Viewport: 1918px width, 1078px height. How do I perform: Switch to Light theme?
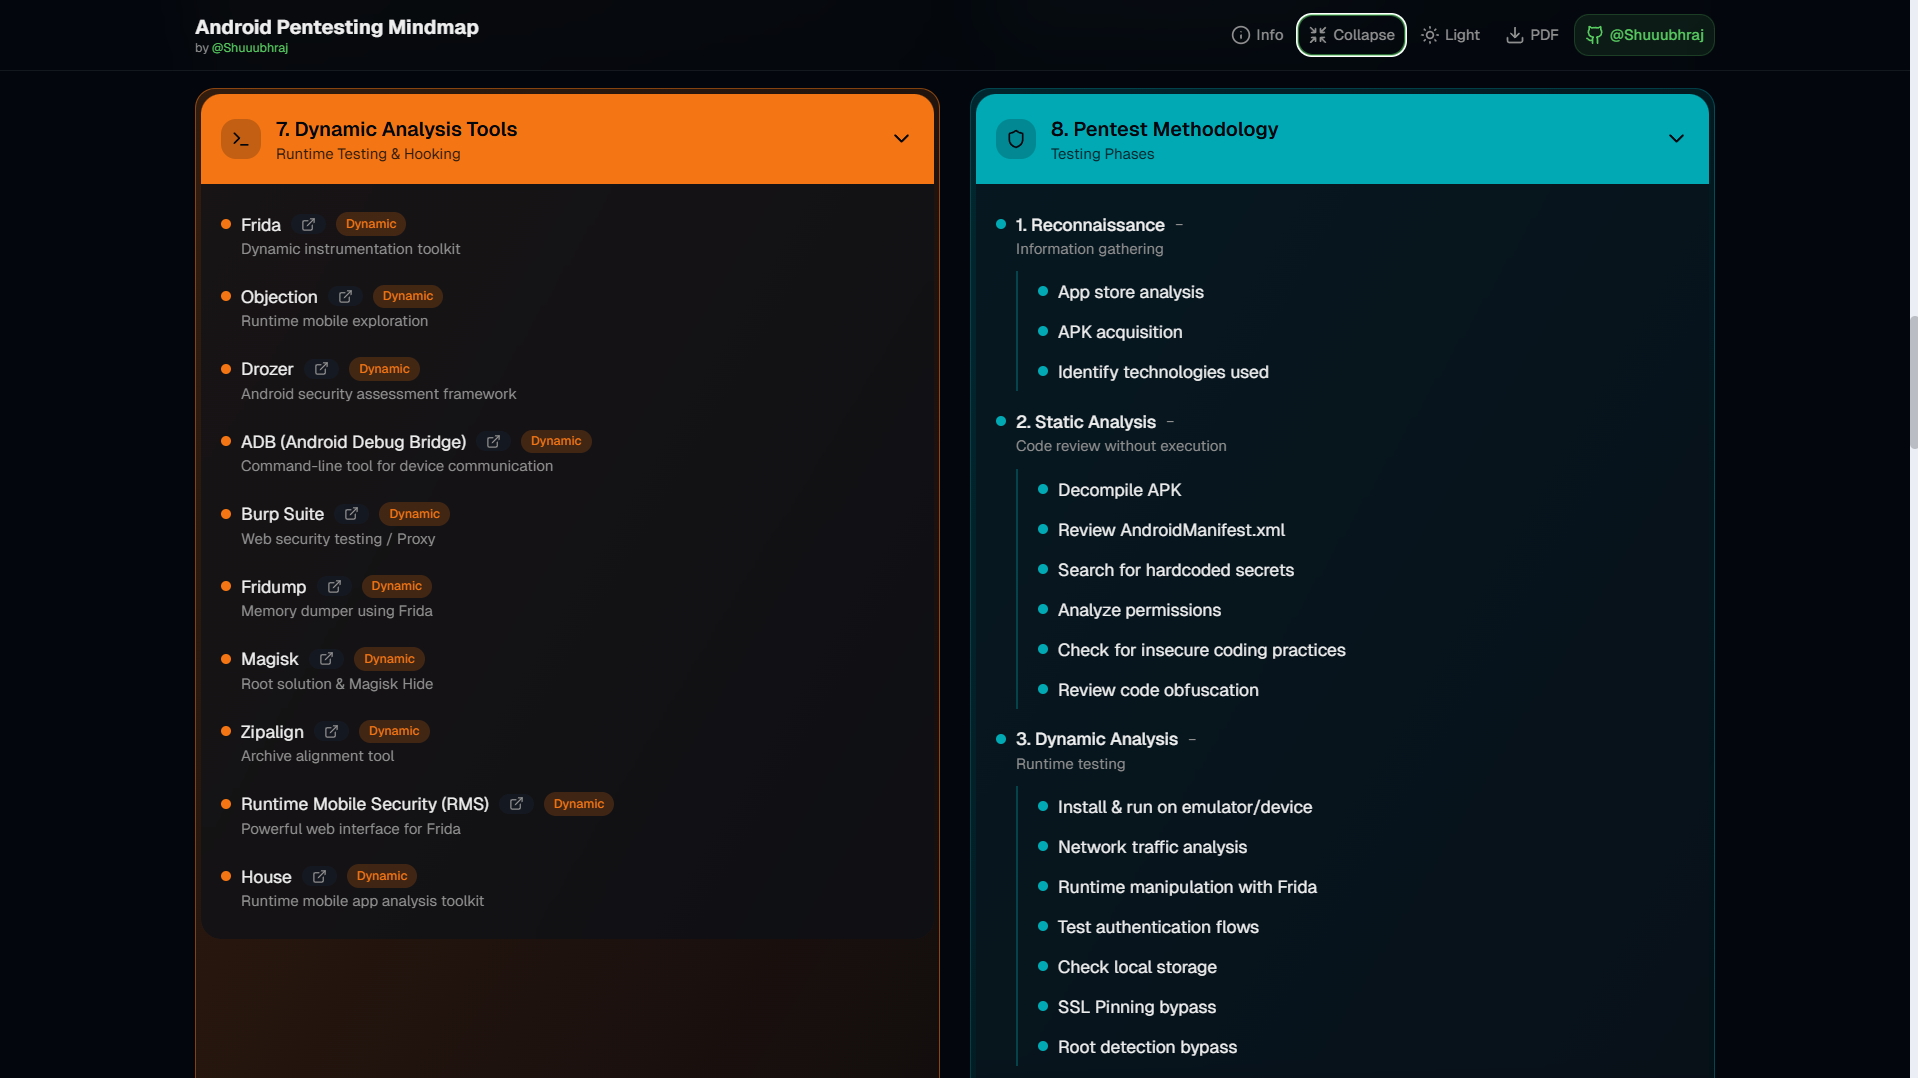pos(1450,35)
